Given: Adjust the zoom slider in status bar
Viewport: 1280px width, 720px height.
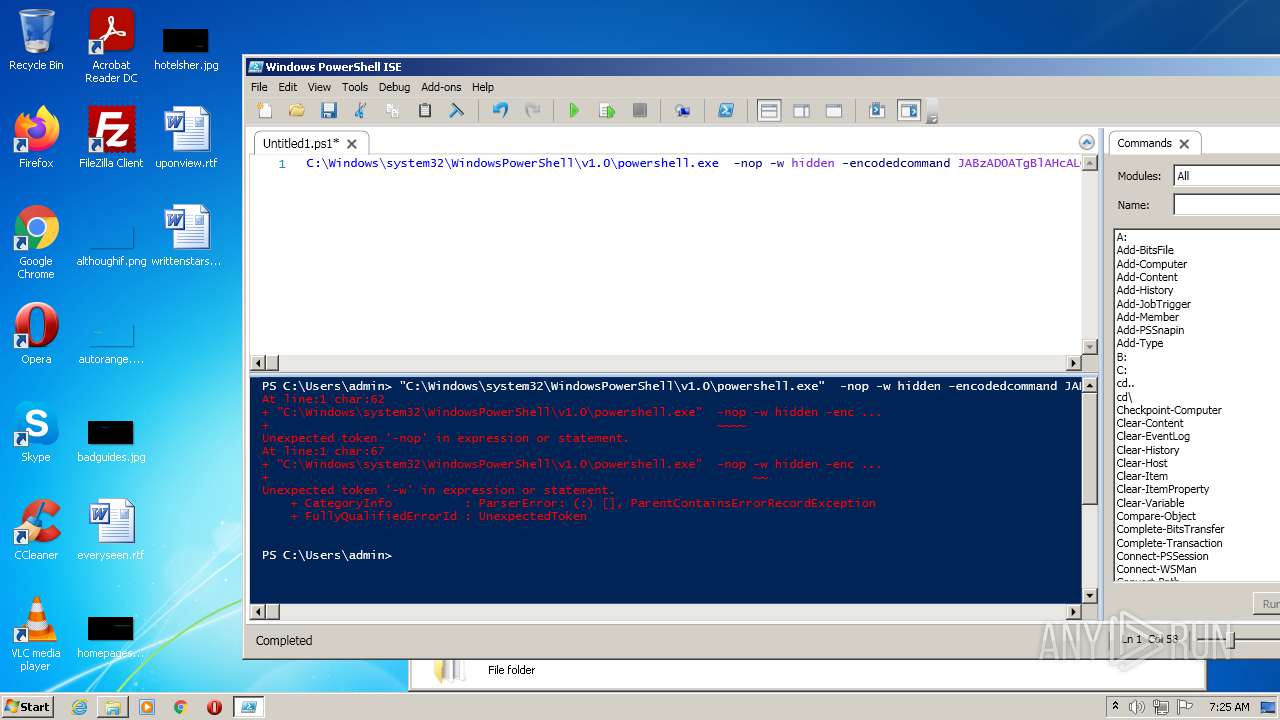Looking at the screenshot, I should (1233, 640).
